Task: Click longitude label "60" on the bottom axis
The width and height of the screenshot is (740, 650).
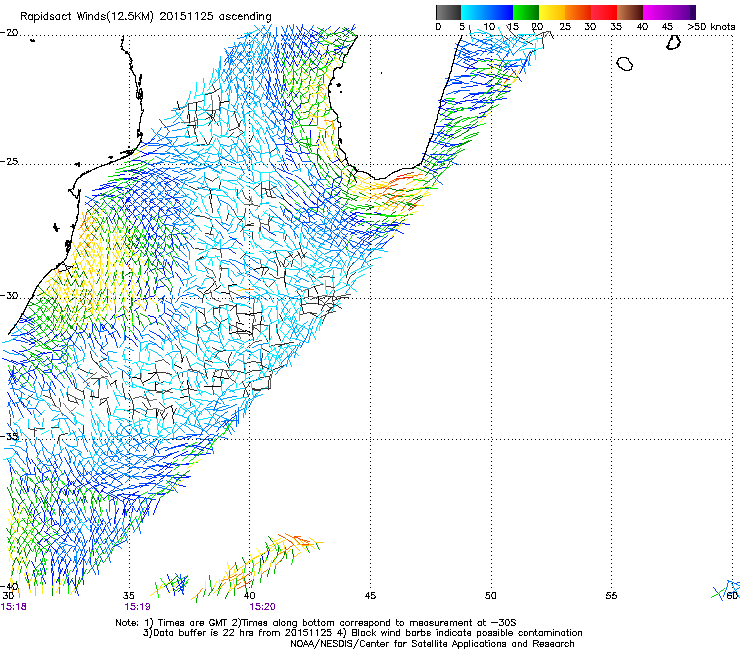Action: 732,596
